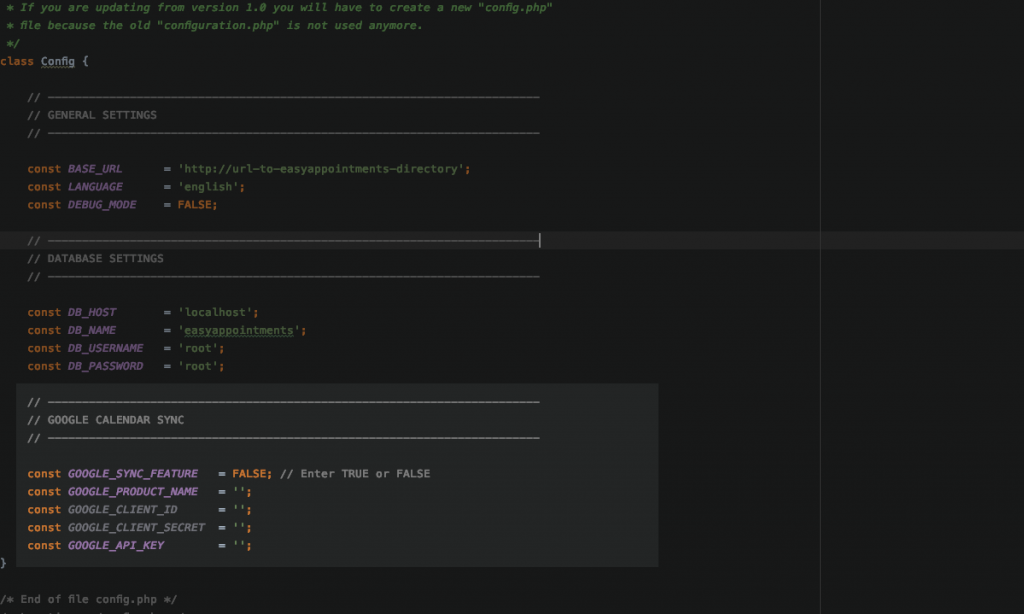1024x614 pixels.
Task: Click the '// Enter TRUE or FALSE' comment
Action: (x=355, y=474)
